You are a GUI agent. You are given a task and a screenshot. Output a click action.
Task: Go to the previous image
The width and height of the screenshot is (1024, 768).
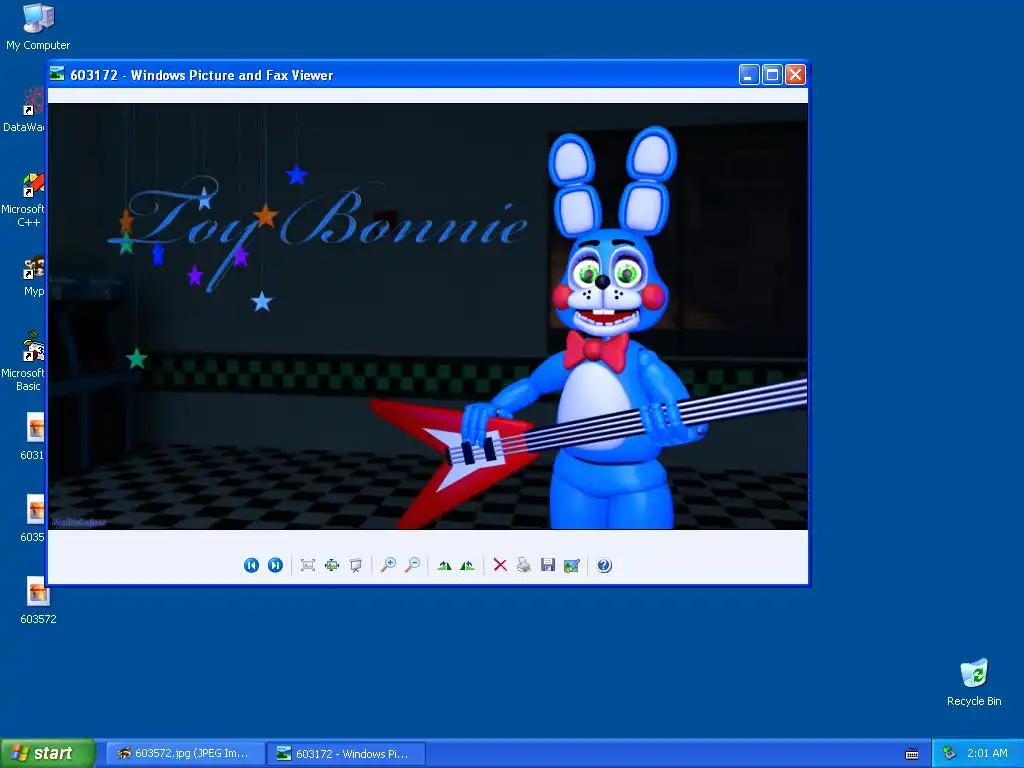[251, 566]
